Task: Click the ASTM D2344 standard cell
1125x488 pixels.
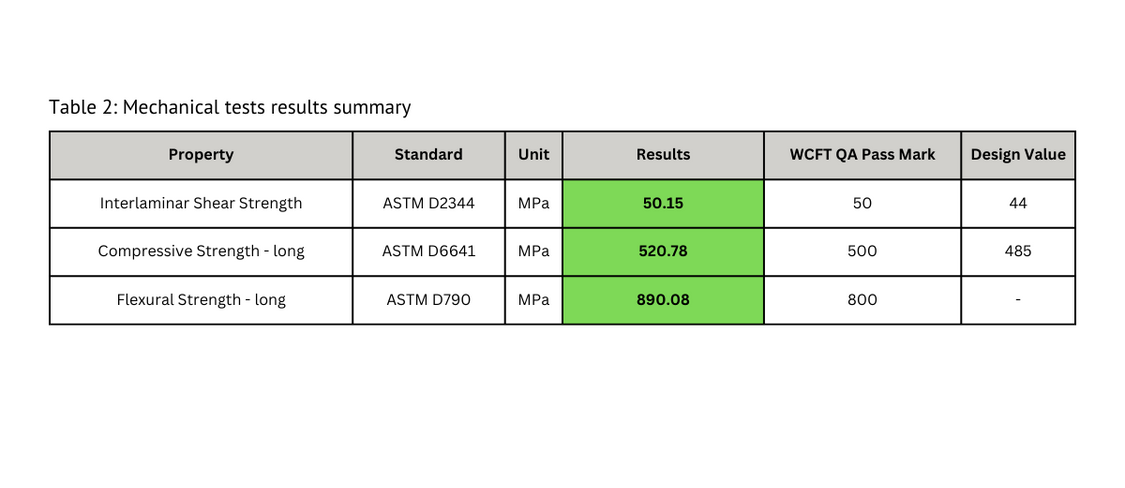Action: (428, 203)
